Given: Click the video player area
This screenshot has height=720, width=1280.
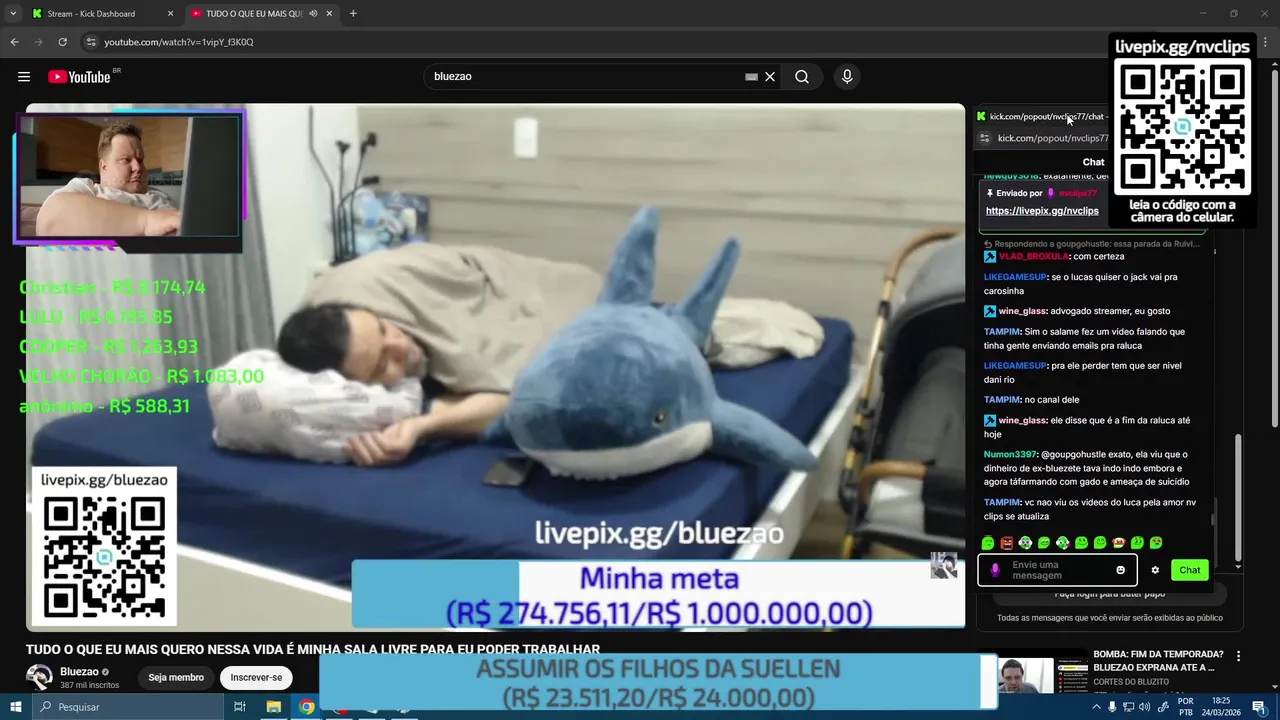Looking at the screenshot, I should coord(495,367).
